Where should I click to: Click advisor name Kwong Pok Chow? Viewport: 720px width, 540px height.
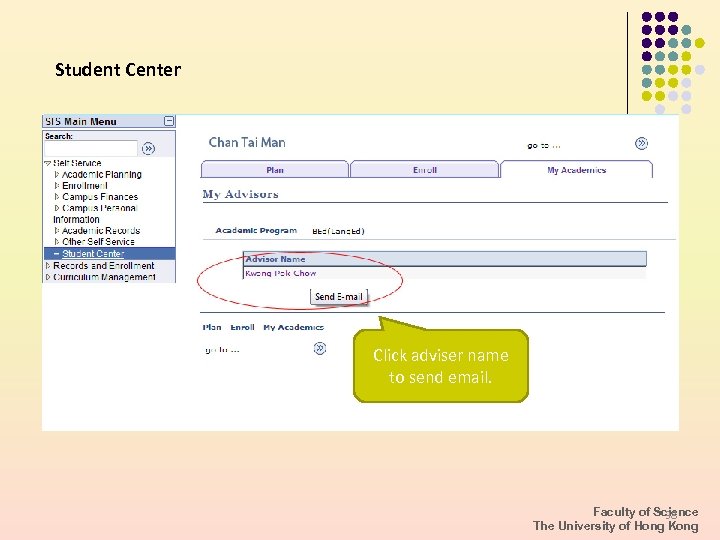coord(281,273)
